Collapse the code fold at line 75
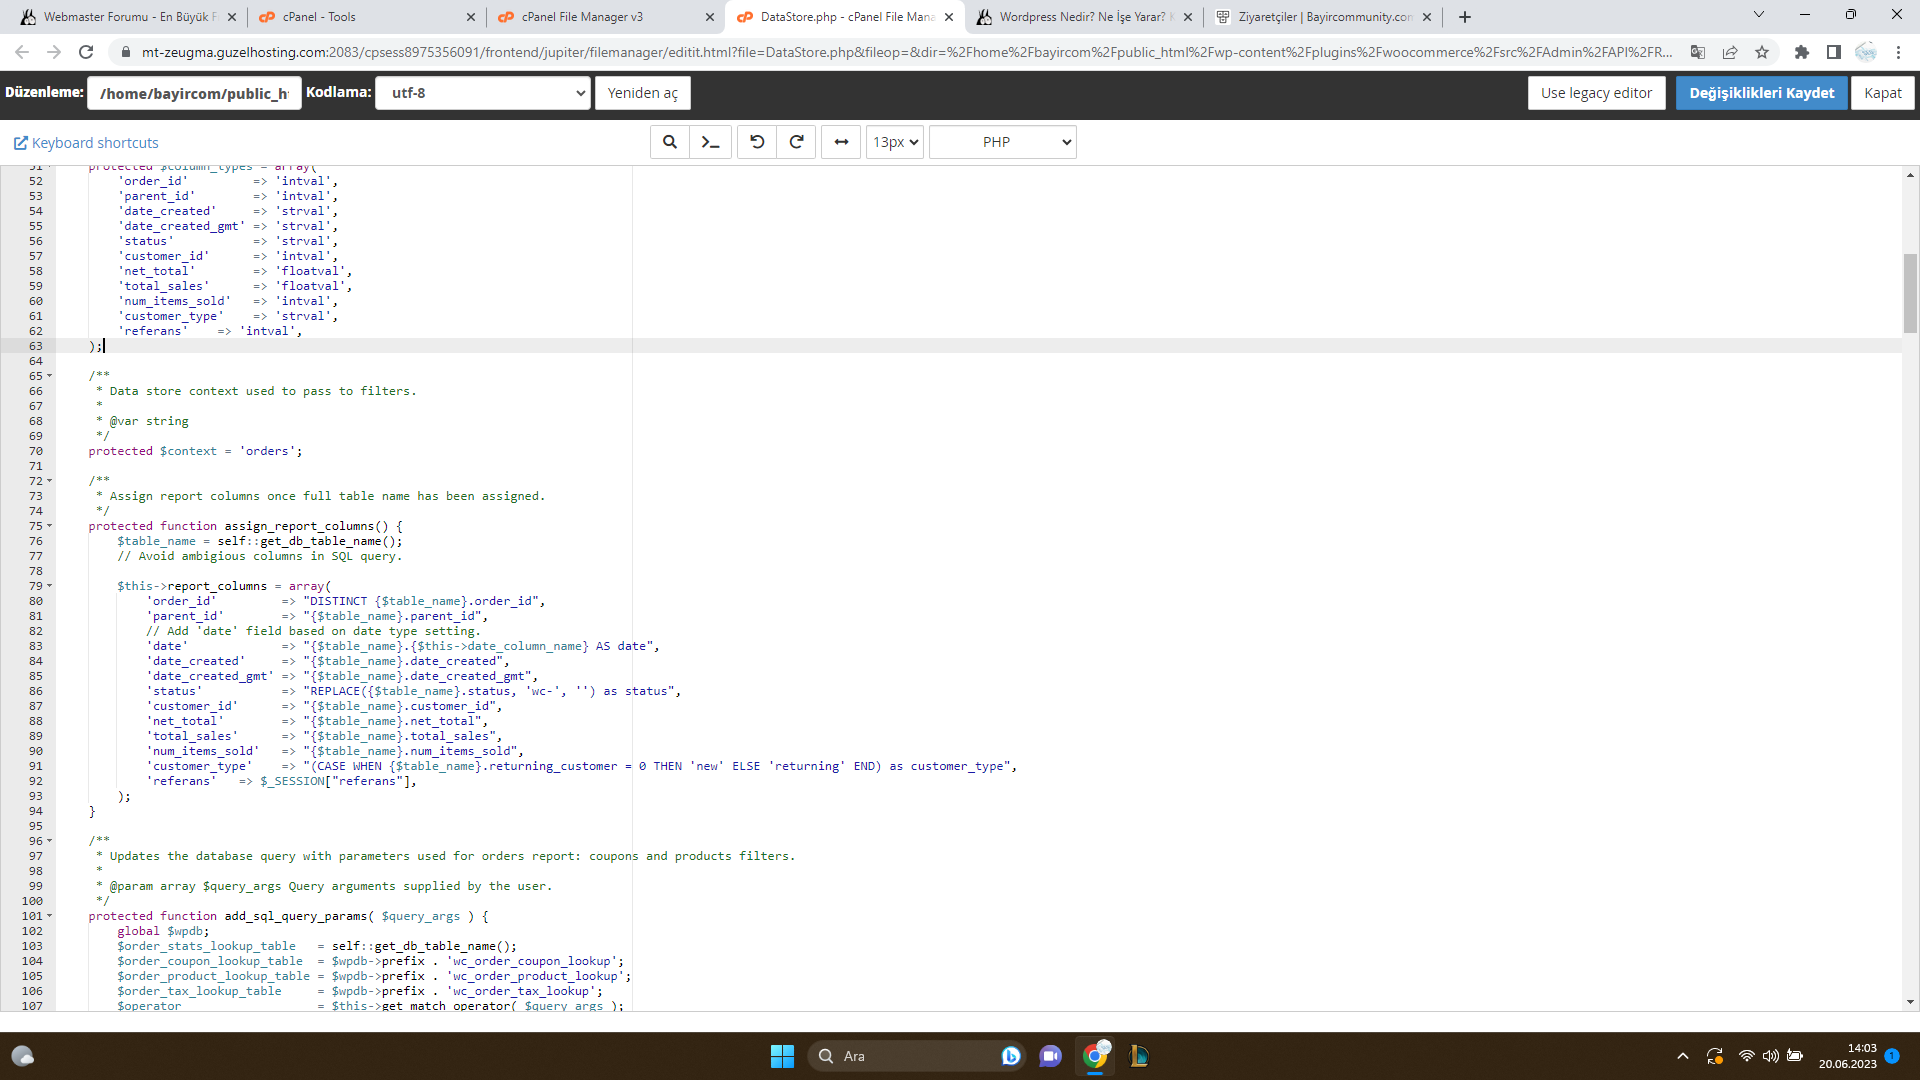Viewport: 1920px width, 1080px height. [50, 526]
